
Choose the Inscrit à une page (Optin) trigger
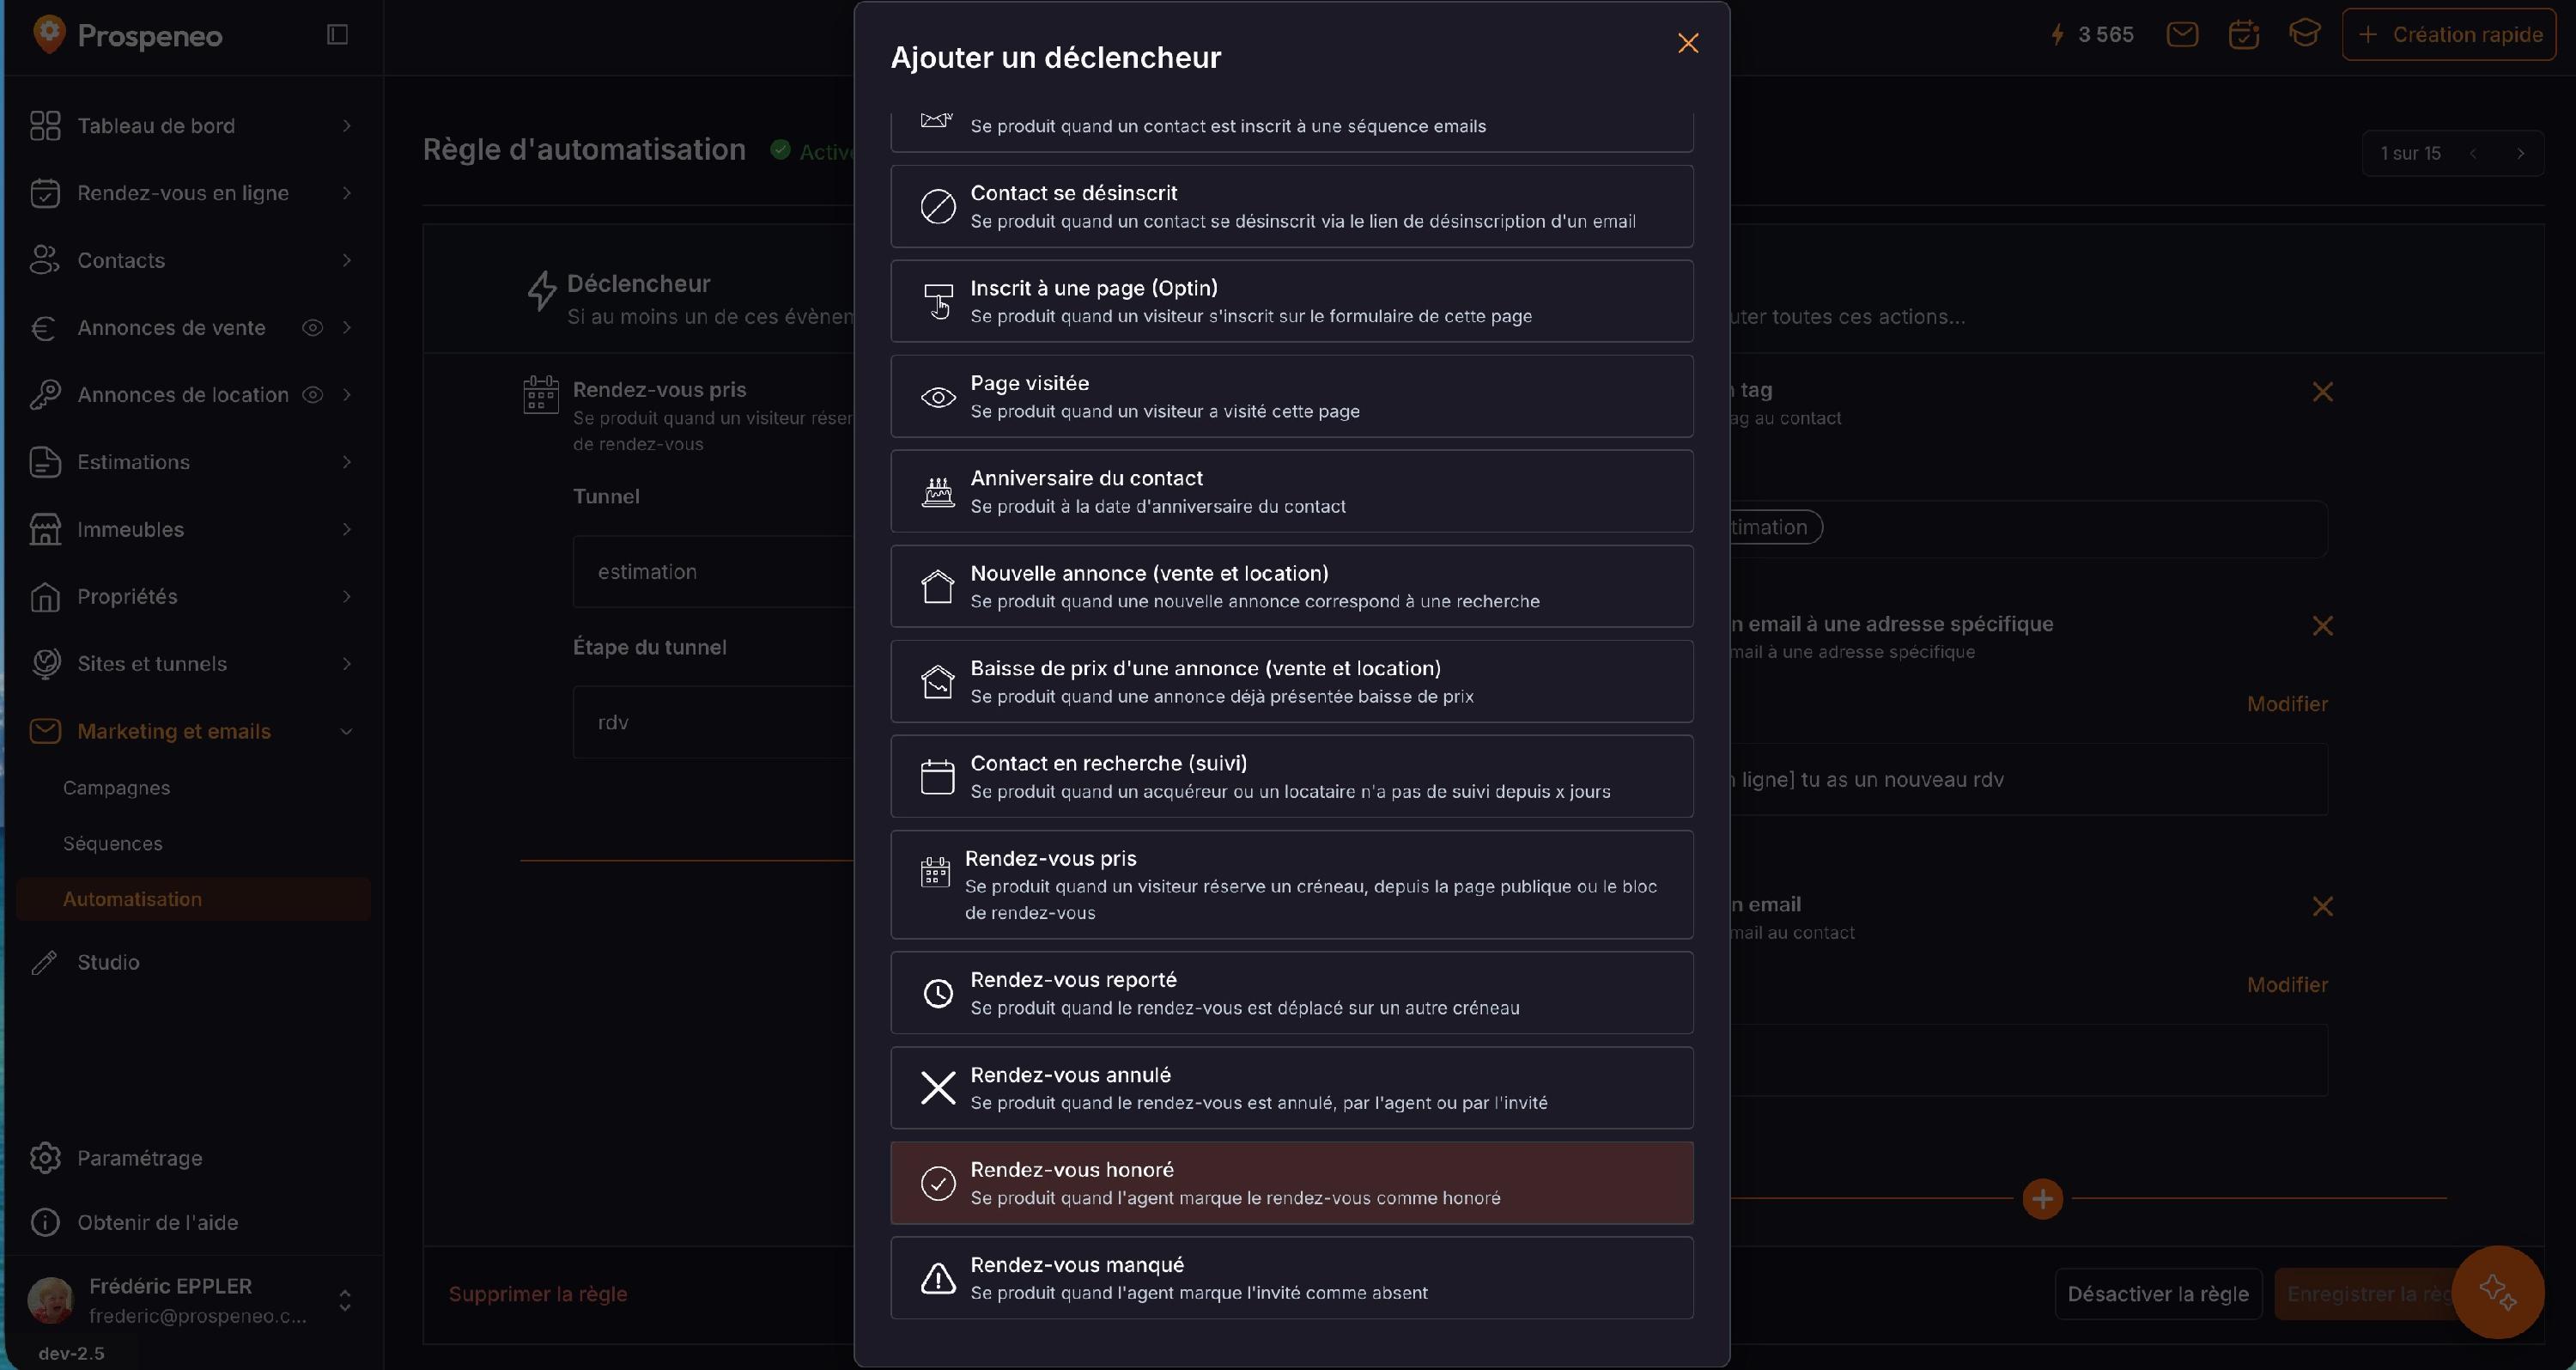point(1292,301)
